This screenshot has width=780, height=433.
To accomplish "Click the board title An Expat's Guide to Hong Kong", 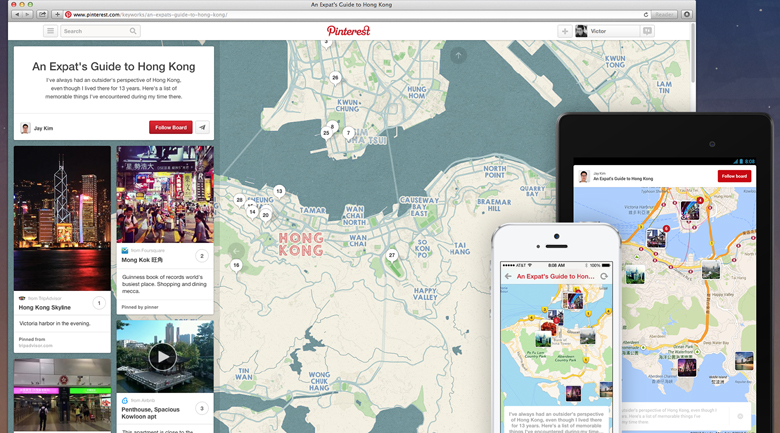I will point(113,67).
